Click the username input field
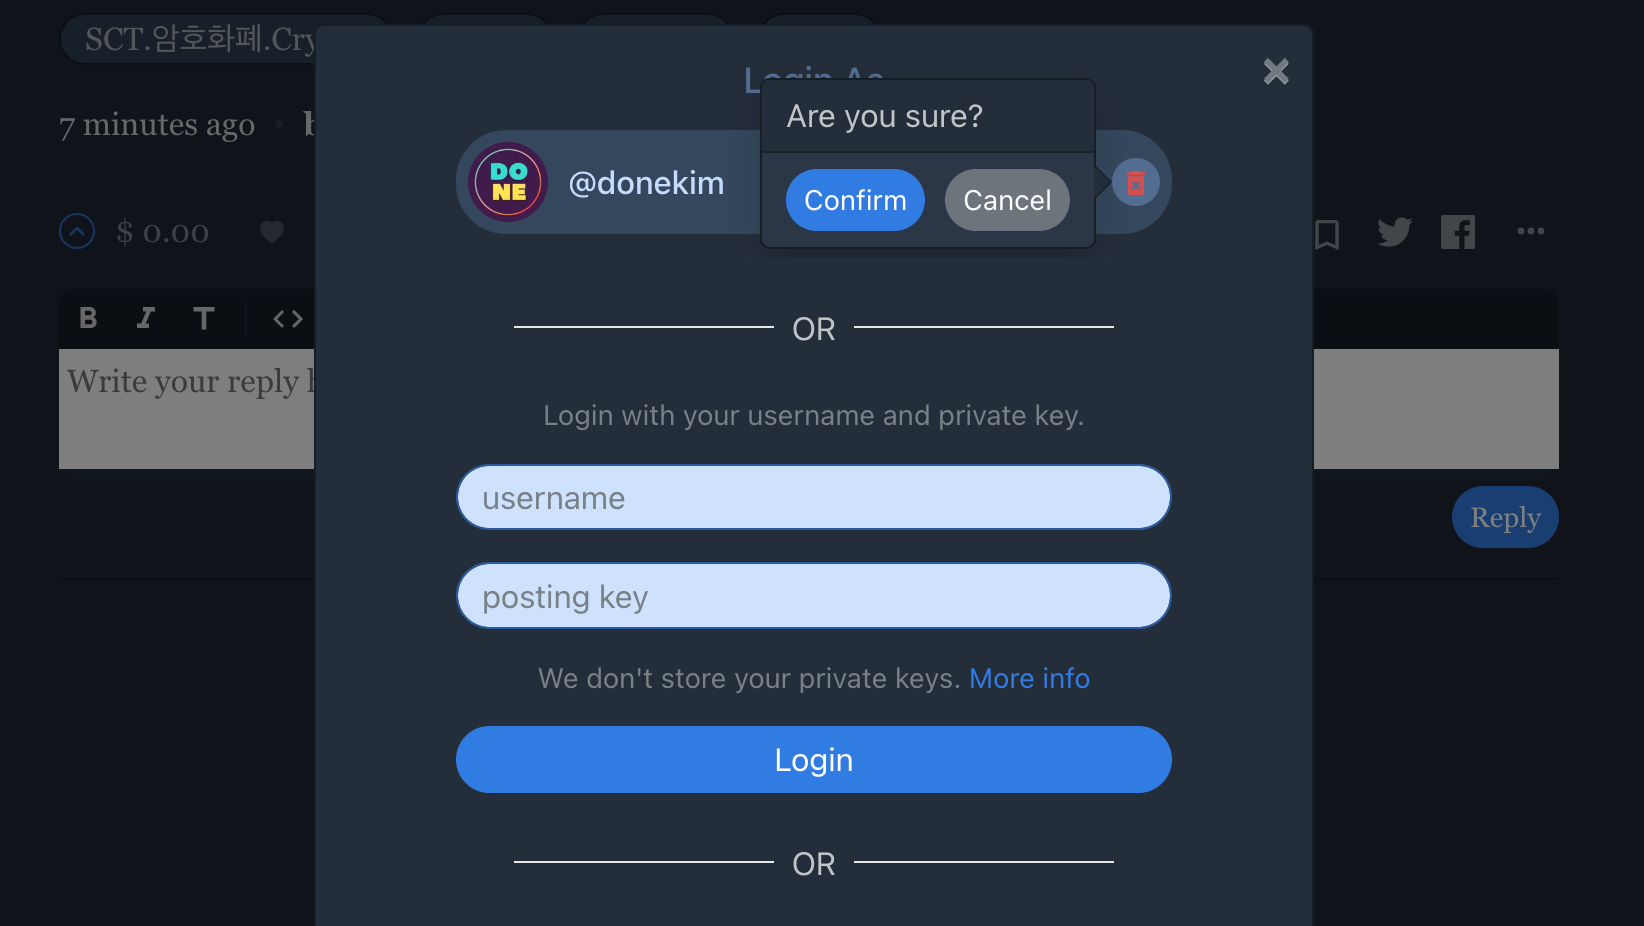Viewport: 1644px width, 926px height. (x=813, y=497)
